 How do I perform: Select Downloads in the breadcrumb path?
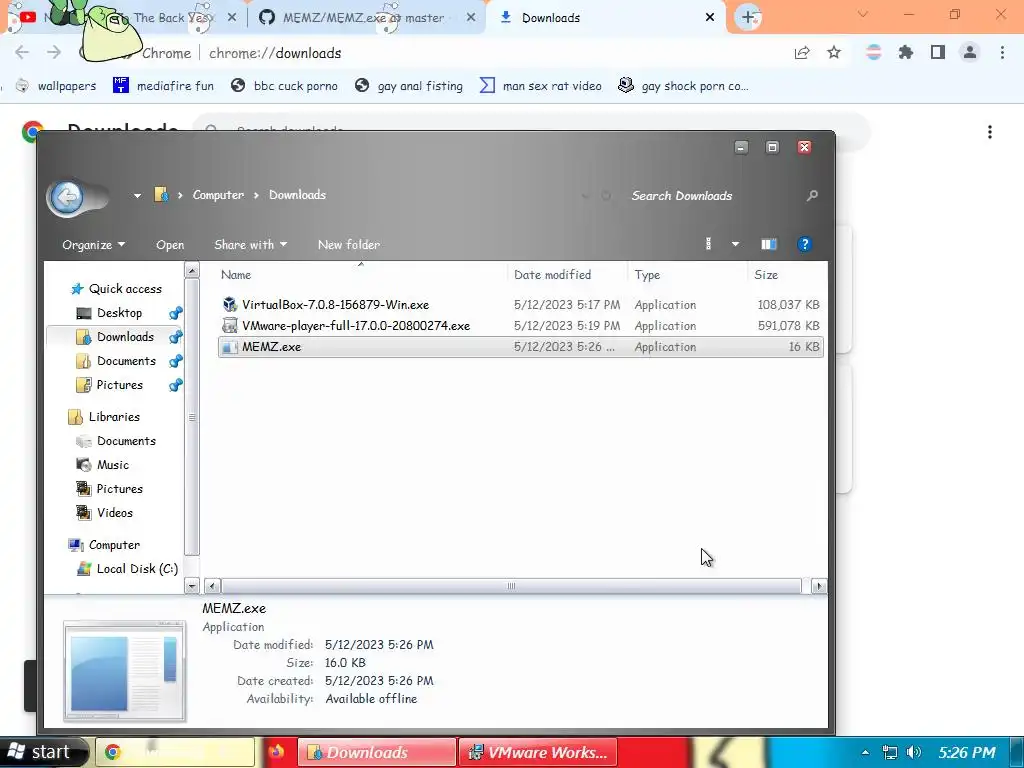pos(297,195)
